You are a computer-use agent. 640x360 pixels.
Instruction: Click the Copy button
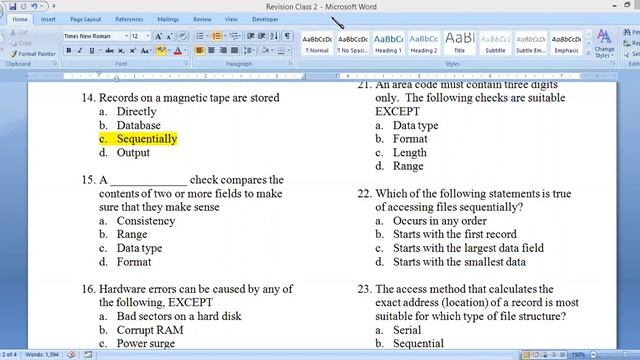click(x=21, y=43)
